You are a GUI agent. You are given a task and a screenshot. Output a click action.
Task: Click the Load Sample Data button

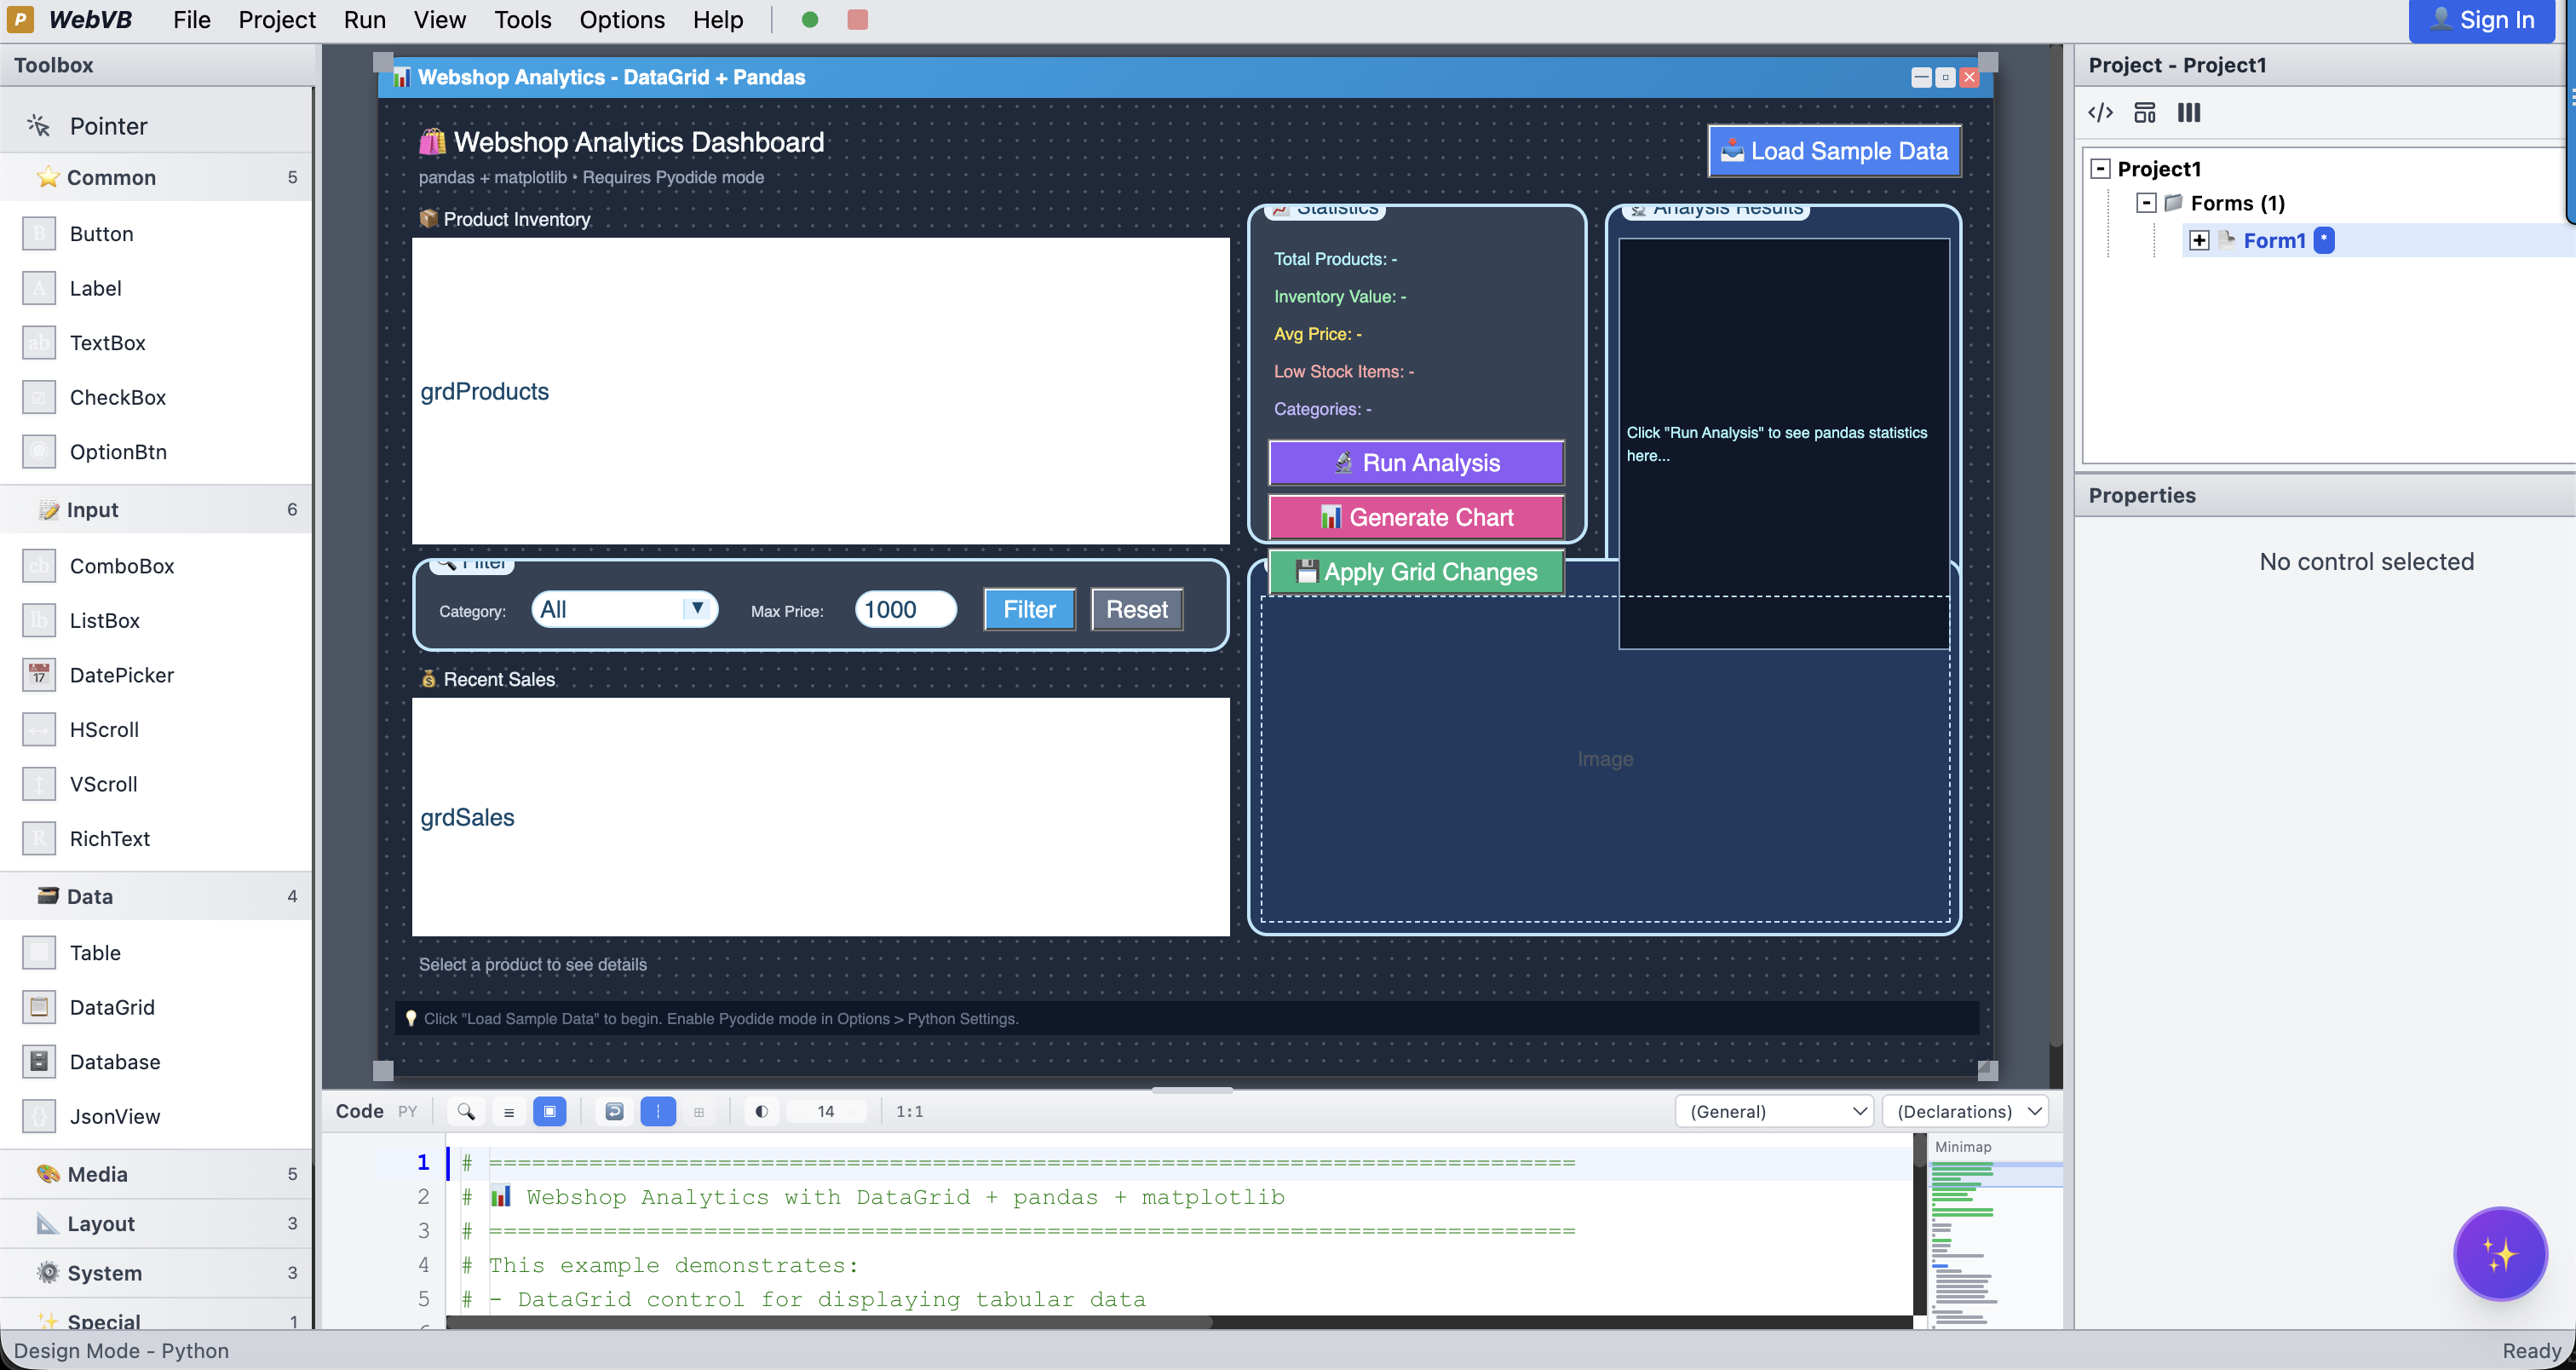(x=1834, y=151)
